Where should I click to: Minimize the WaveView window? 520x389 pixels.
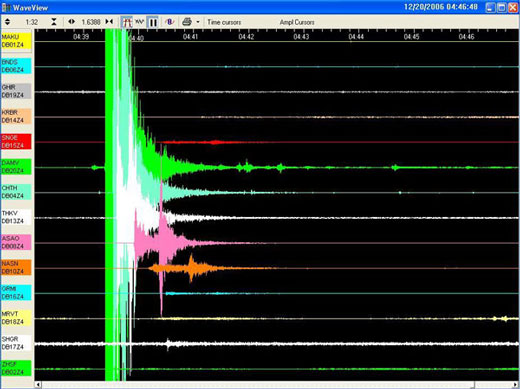click(x=490, y=7)
